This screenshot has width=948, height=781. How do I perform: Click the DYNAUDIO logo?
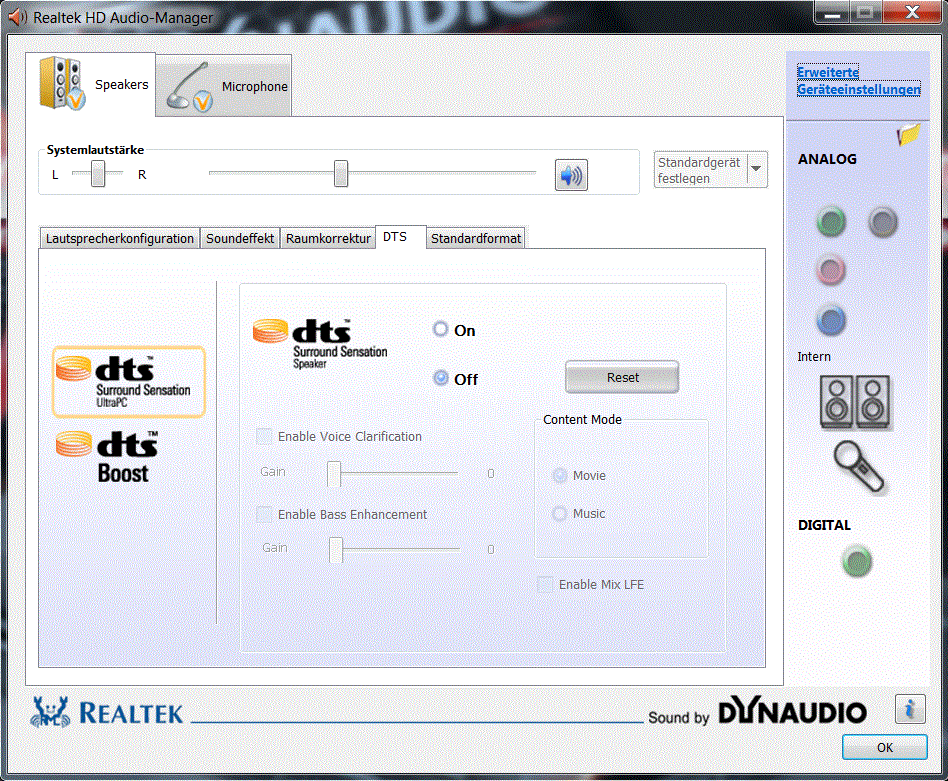(x=793, y=712)
